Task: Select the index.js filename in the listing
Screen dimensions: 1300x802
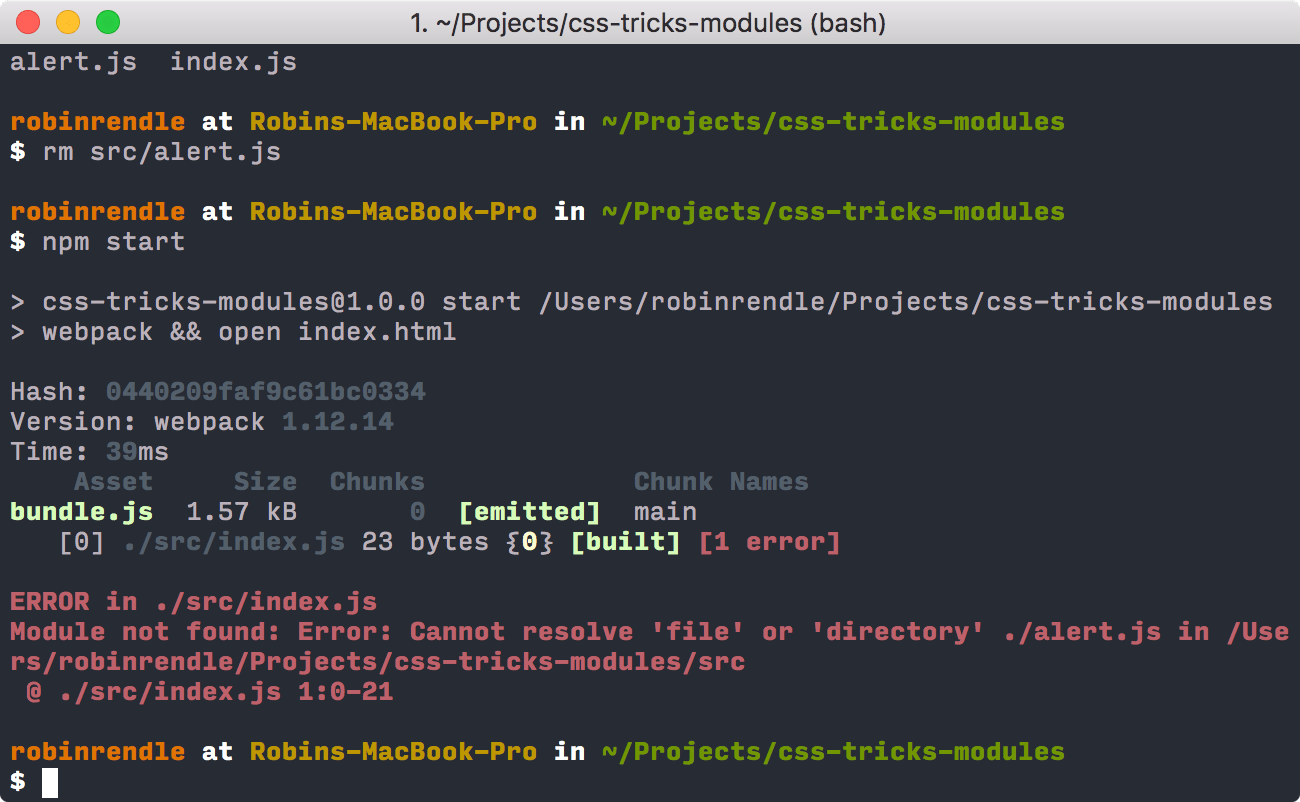Action: pyautogui.click(x=232, y=62)
